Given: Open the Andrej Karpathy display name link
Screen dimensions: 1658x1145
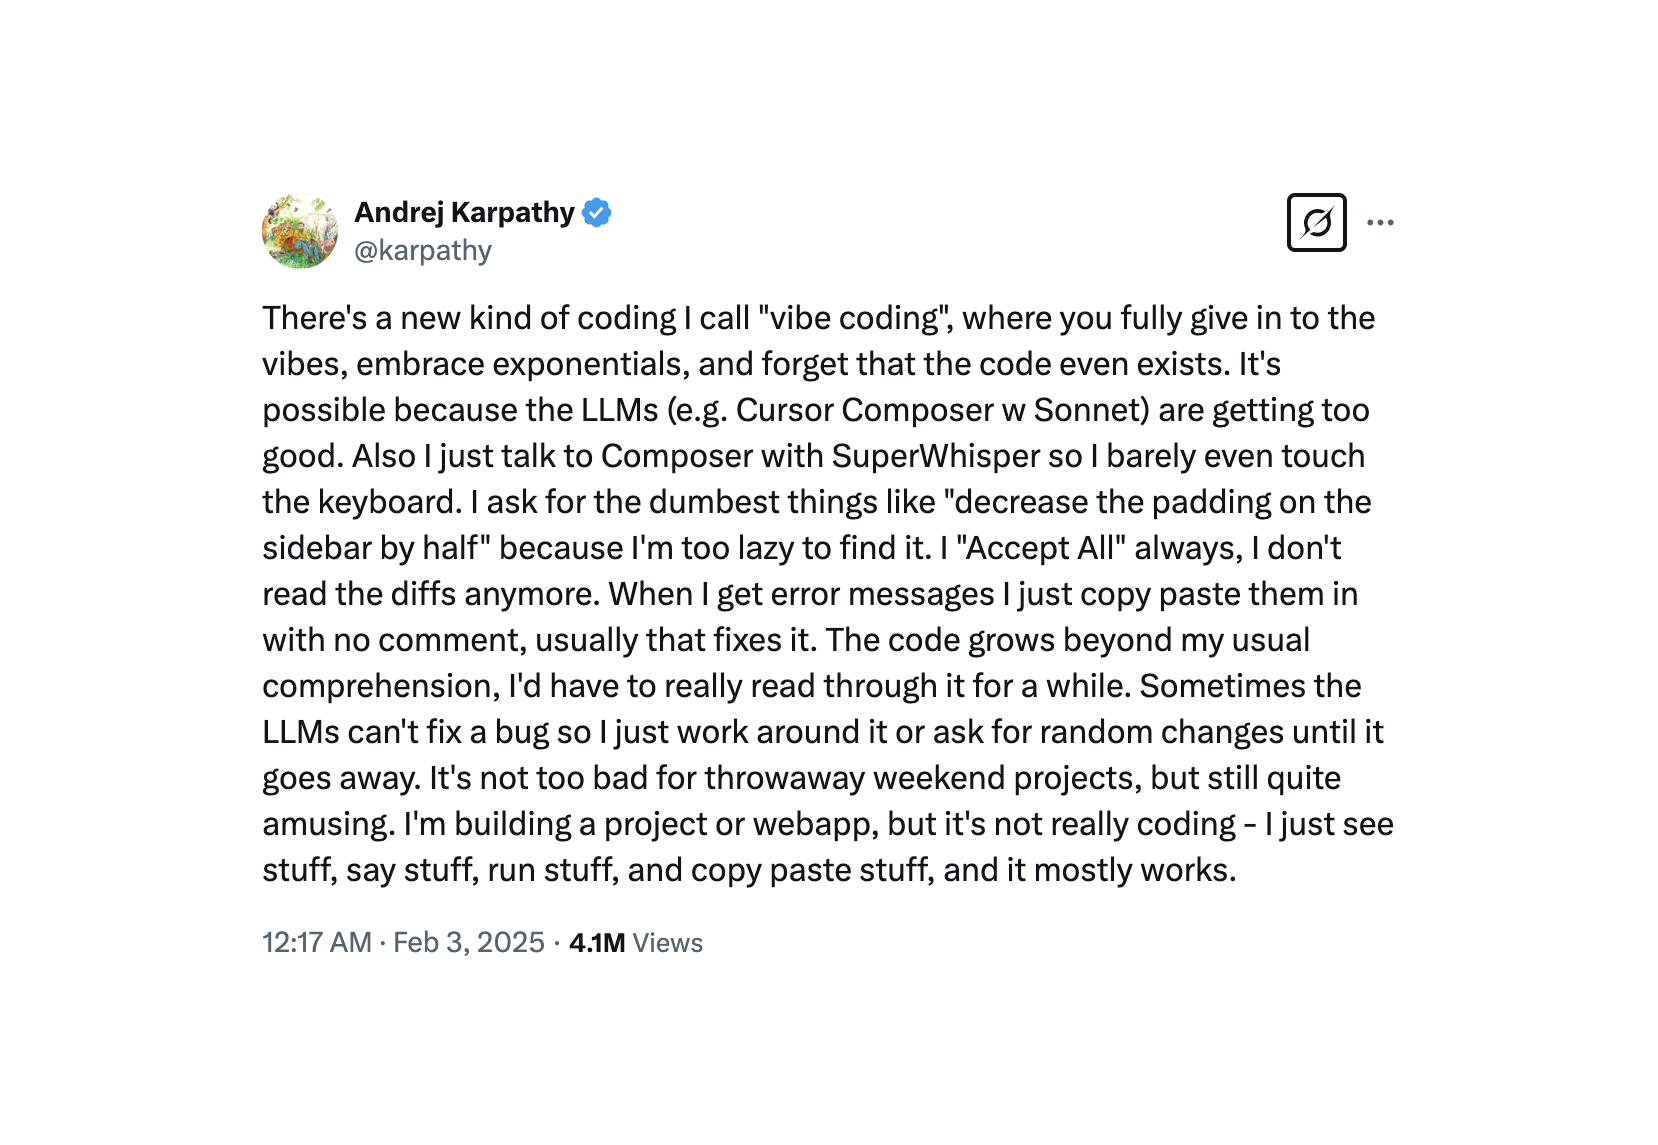Looking at the screenshot, I should (464, 213).
